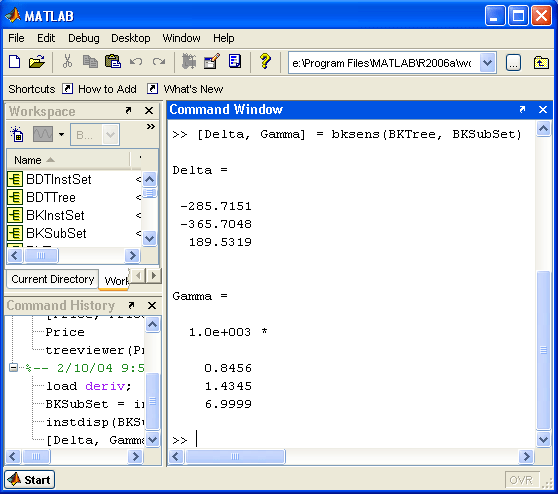Browse for a folder with the ellipsis button
Image resolution: width=558 pixels, height=495 pixels.
coord(513,63)
